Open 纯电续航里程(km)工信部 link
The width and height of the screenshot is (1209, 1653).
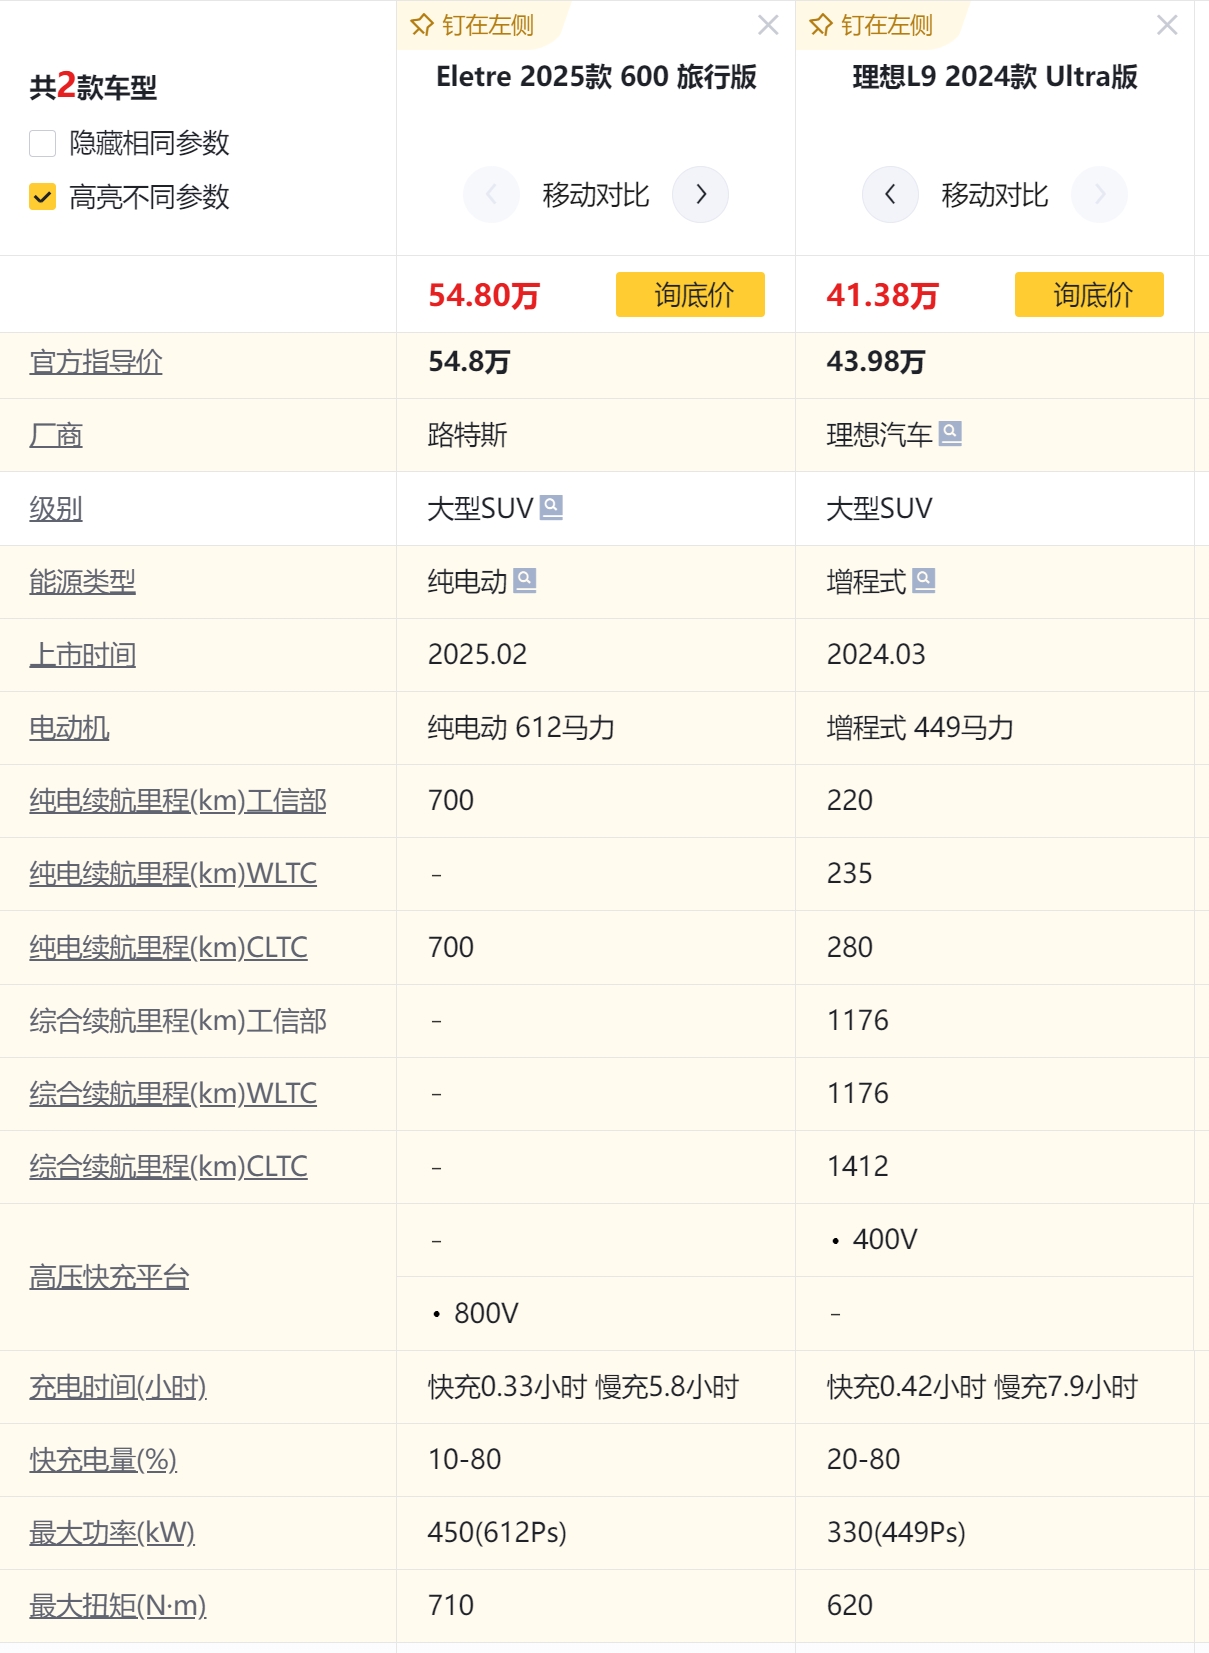point(178,800)
